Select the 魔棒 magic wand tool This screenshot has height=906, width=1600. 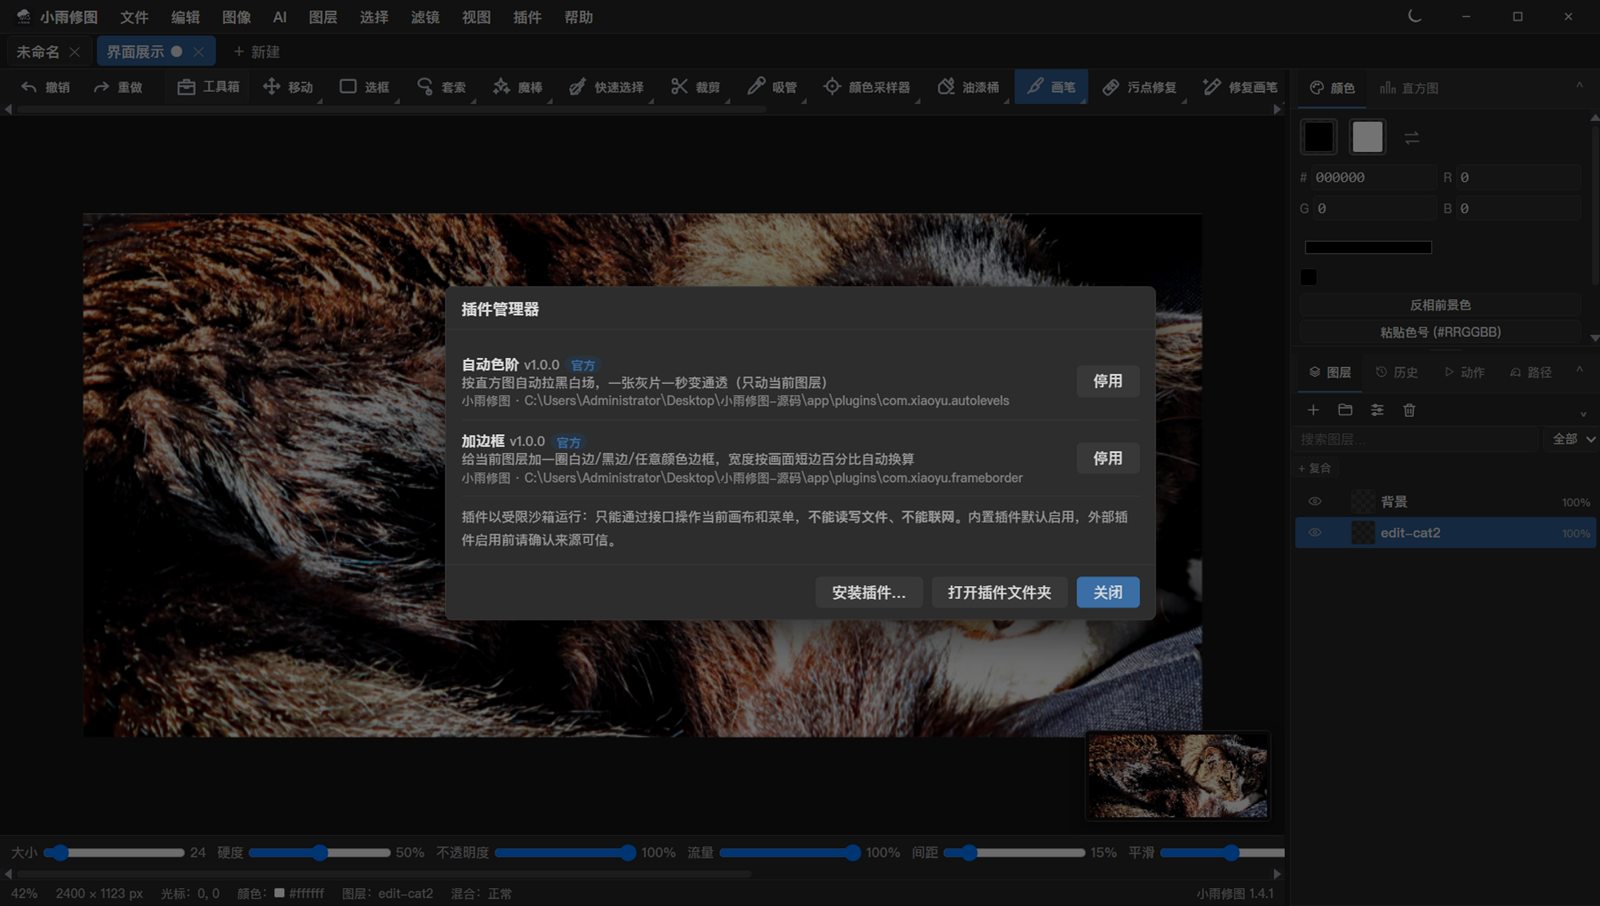pos(517,87)
